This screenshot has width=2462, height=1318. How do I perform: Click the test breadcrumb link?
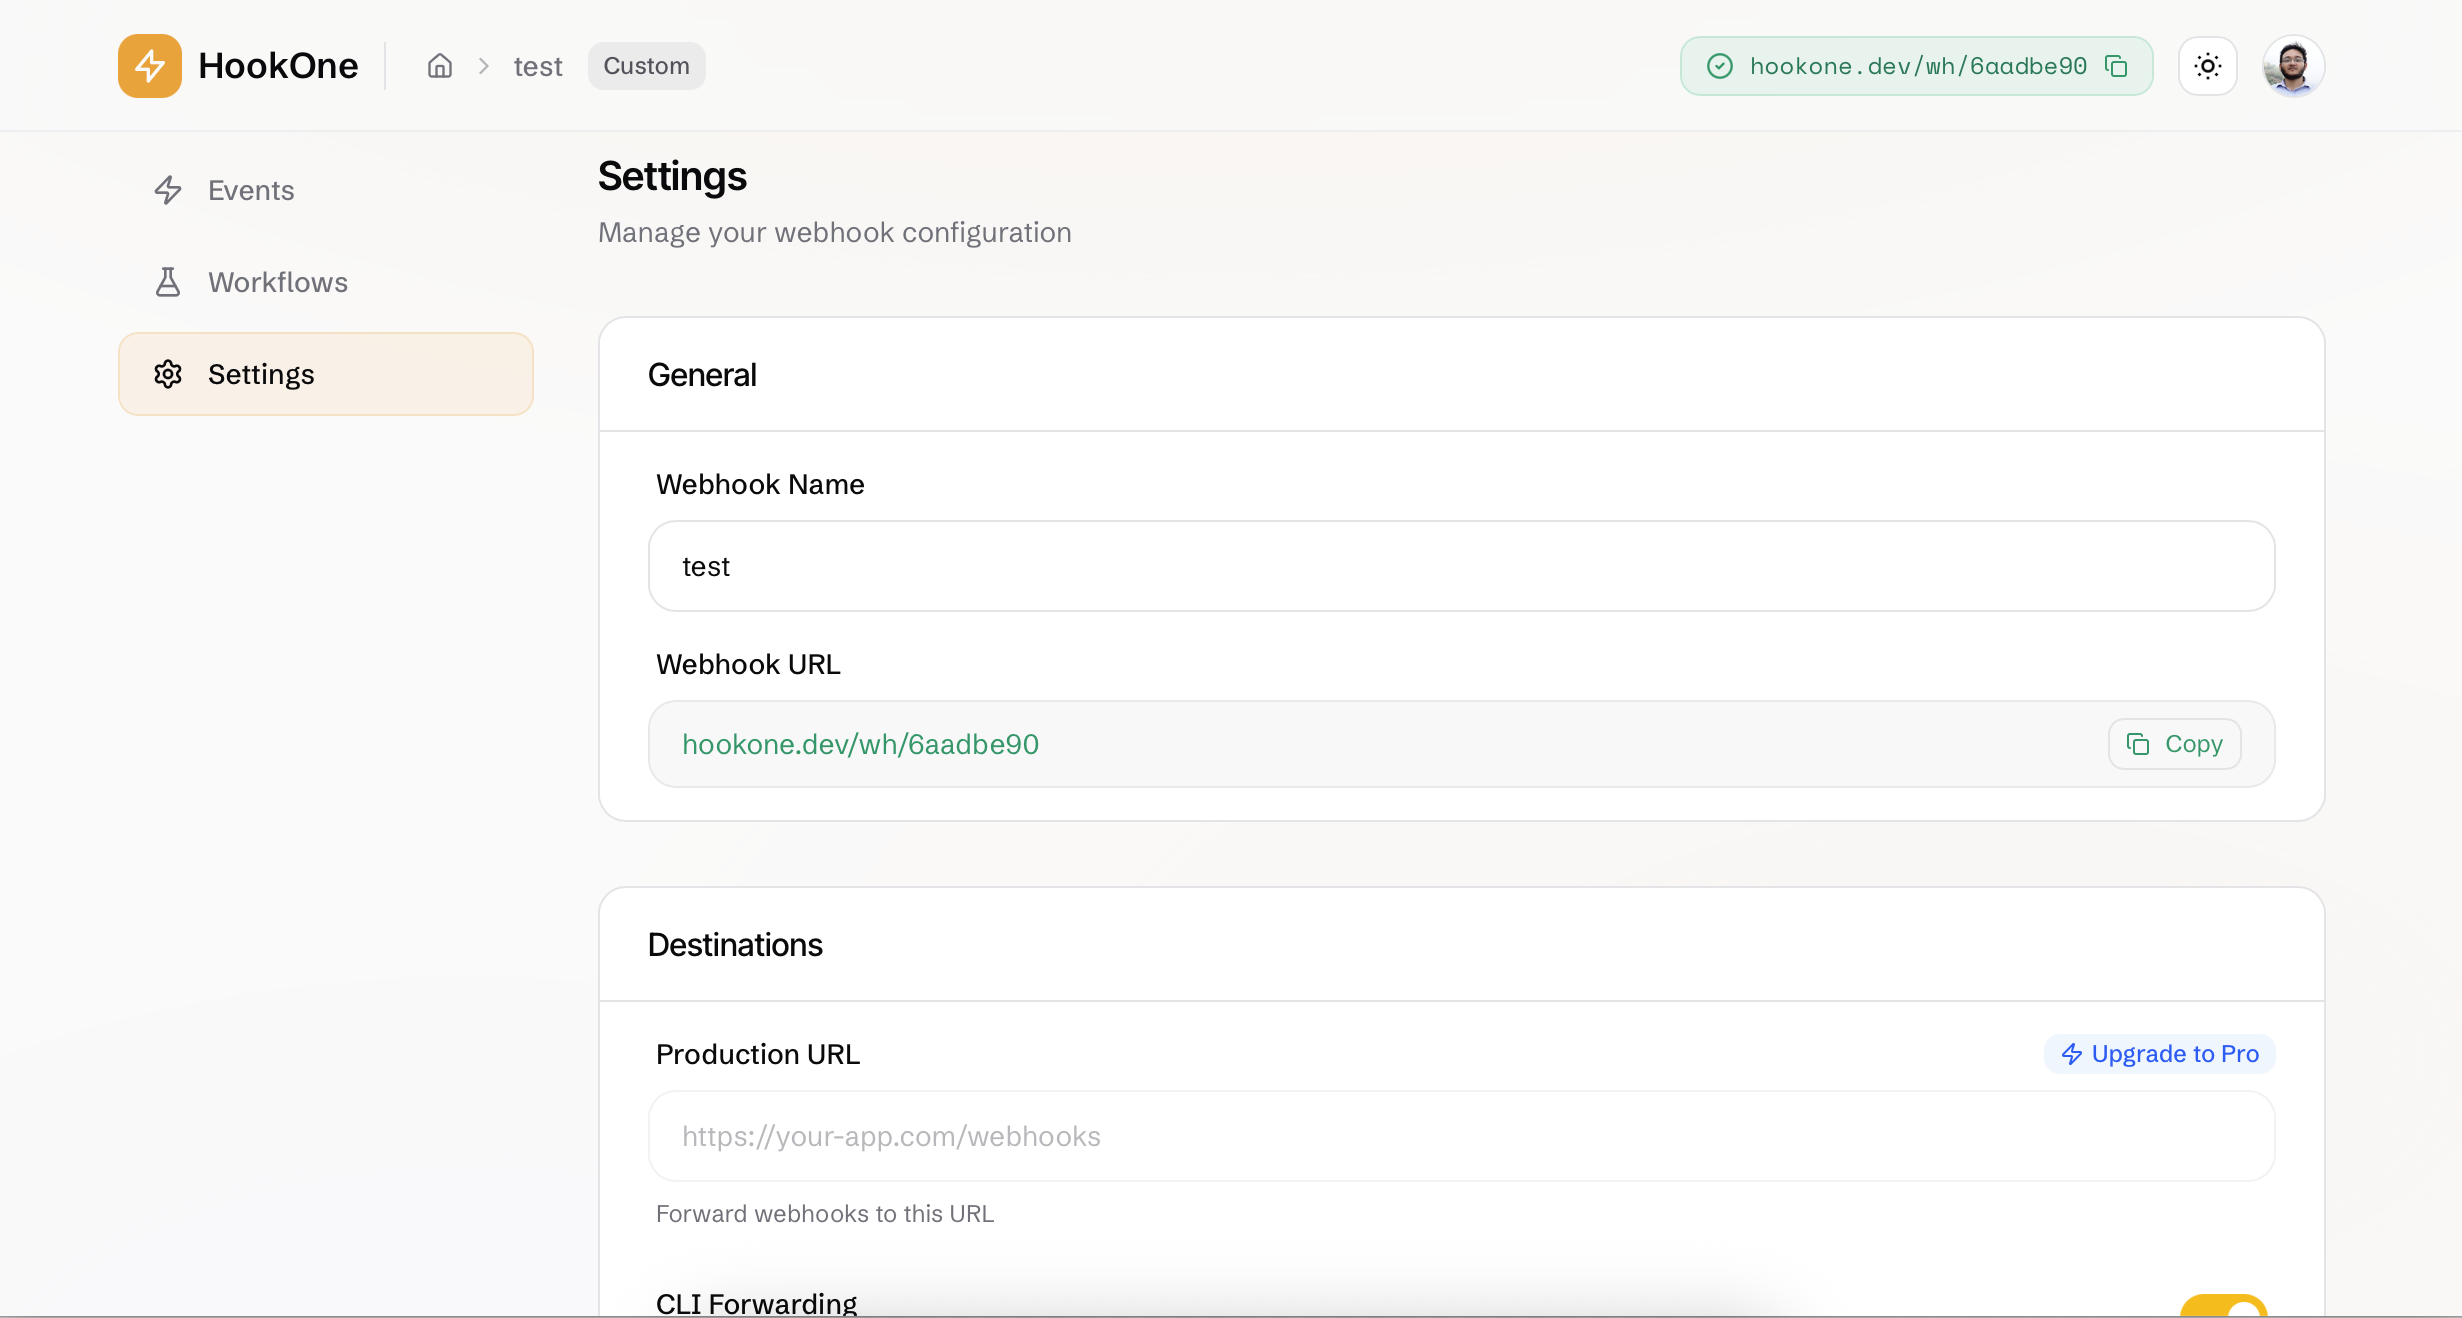point(538,66)
